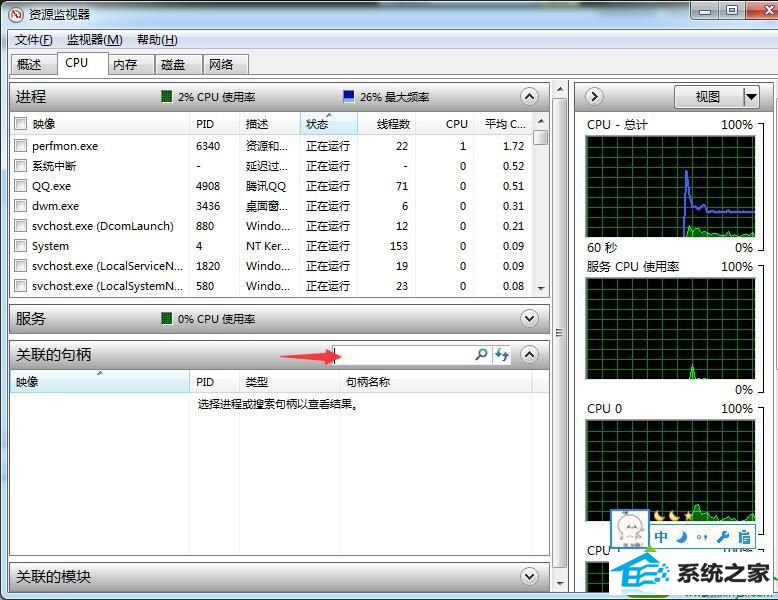The height and width of the screenshot is (600, 778).
Task: Check the 系统中断 process checkbox
Action: (20, 166)
